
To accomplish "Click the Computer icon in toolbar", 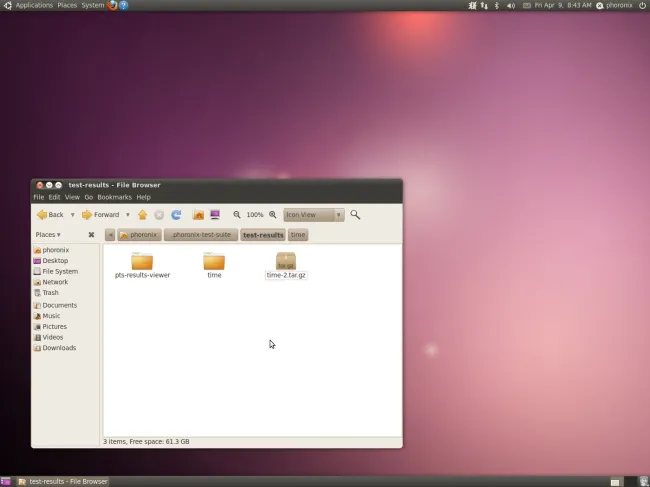I will [215, 214].
